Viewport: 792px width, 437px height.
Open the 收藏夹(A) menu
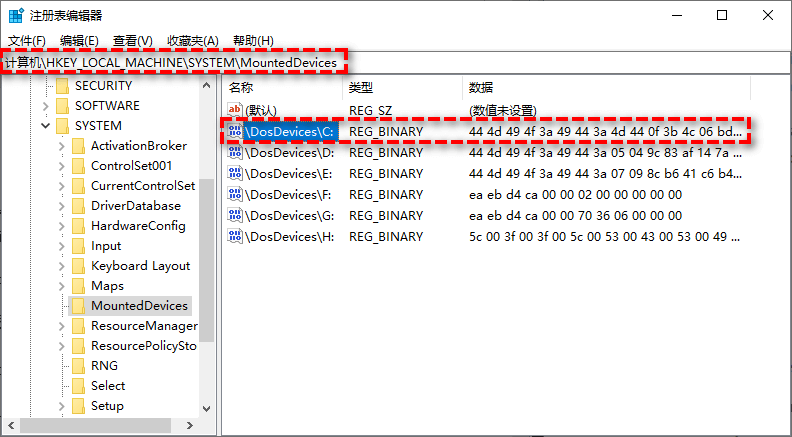[193, 41]
